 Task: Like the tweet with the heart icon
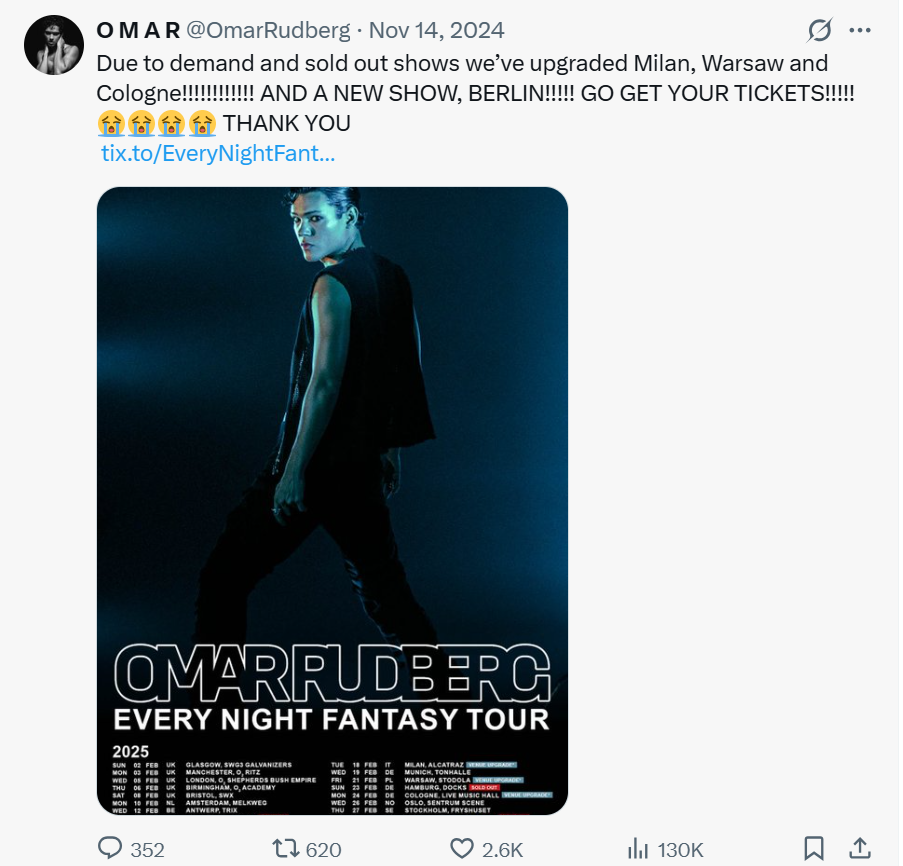(461, 849)
